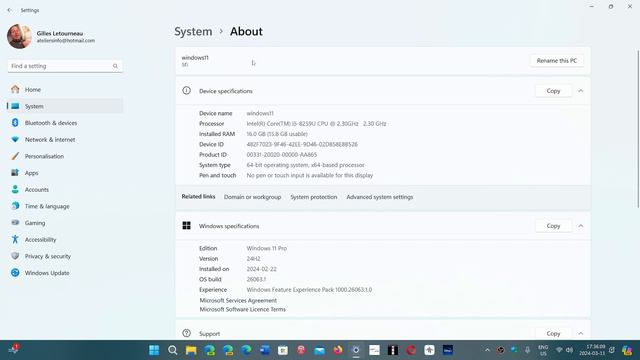Open Microsoft Services Agreement link

point(238,300)
